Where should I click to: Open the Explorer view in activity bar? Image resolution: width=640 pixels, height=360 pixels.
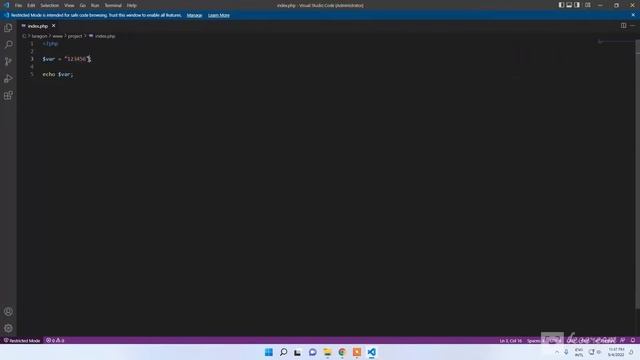[8, 28]
